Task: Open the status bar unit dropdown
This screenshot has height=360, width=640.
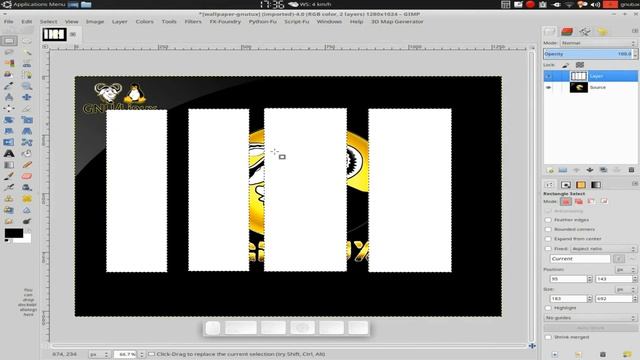Action: tap(99, 354)
